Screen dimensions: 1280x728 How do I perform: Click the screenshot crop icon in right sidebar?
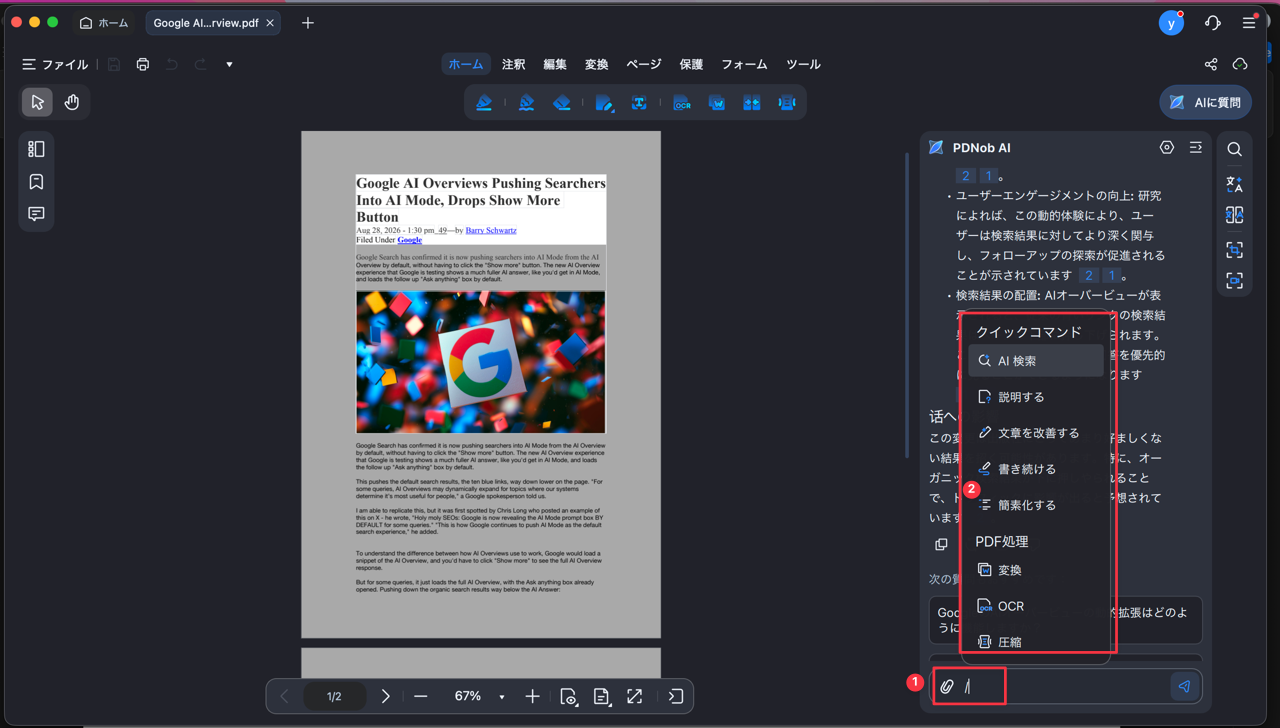[x=1235, y=249]
